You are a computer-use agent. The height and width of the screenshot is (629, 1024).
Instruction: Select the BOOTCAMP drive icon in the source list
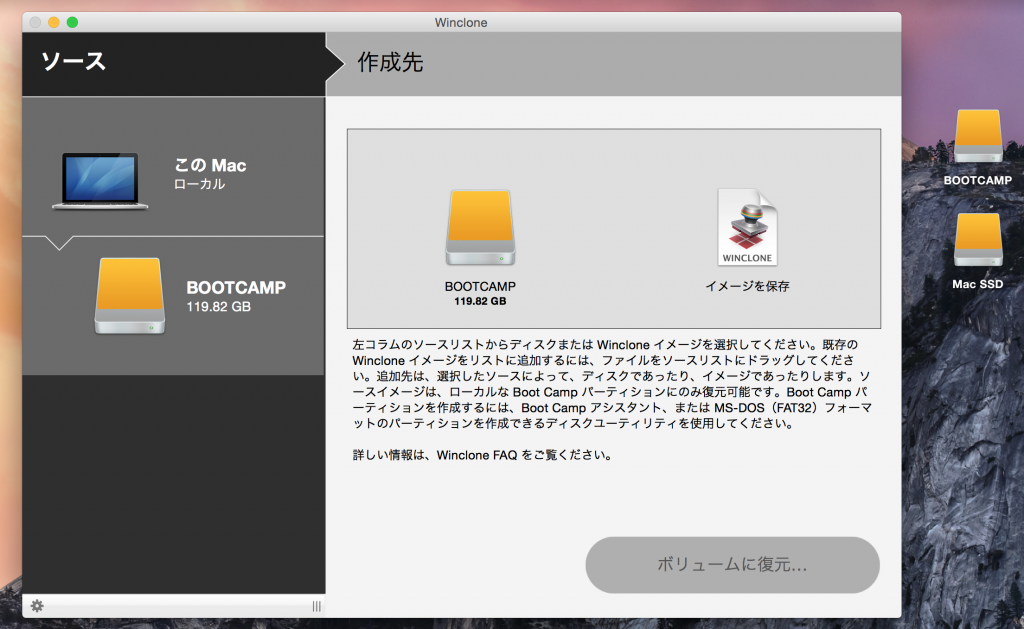(x=129, y=296)
